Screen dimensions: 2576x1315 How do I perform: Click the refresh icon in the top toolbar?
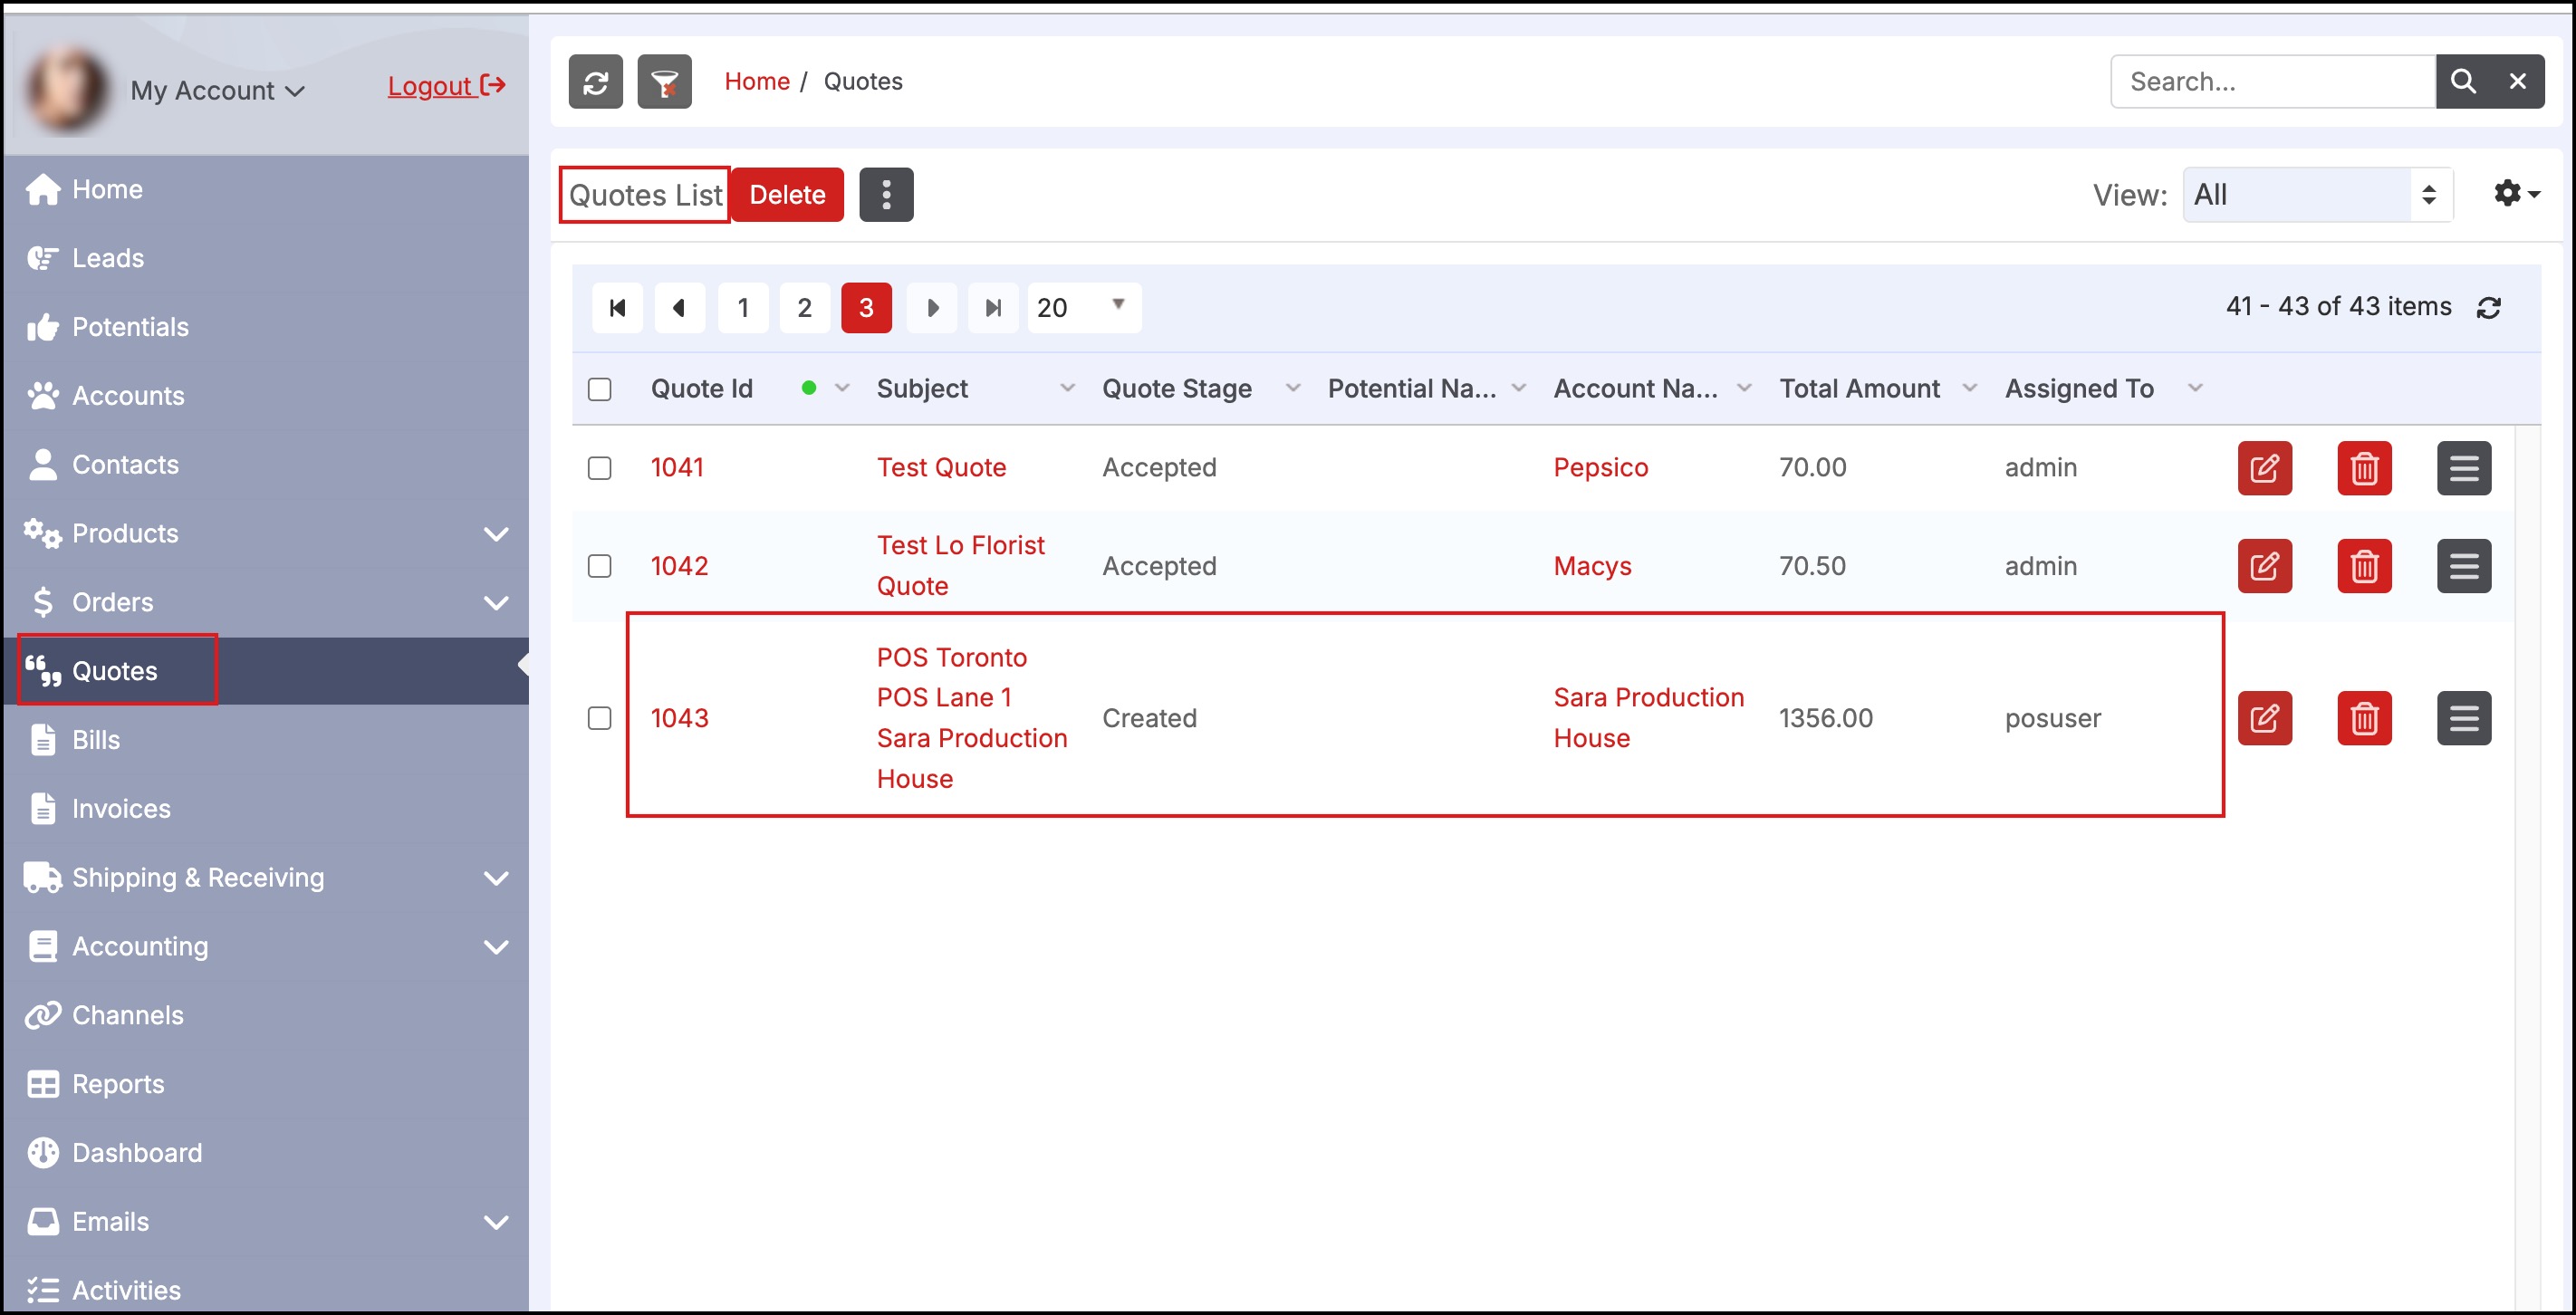tap(595, 82)
